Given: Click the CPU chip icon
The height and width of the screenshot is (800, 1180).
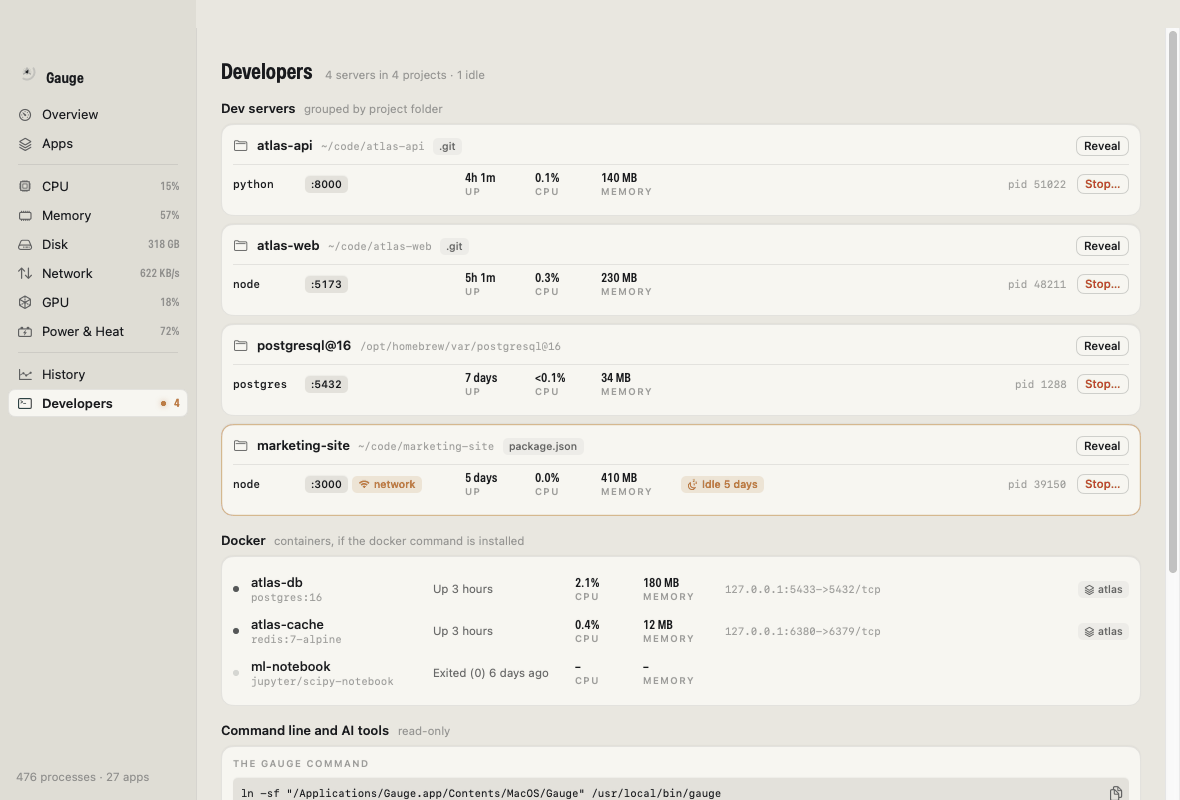Looking at the screenshot, I should pos(25,186).
